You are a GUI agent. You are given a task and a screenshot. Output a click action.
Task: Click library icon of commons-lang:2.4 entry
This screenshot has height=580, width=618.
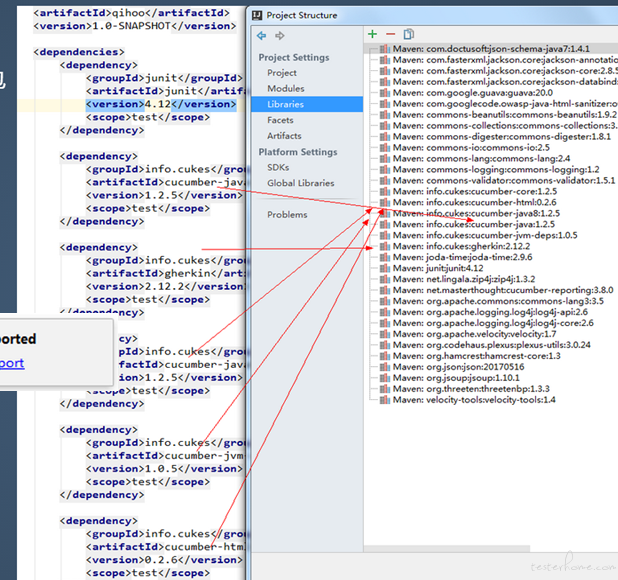pos(385,159)
